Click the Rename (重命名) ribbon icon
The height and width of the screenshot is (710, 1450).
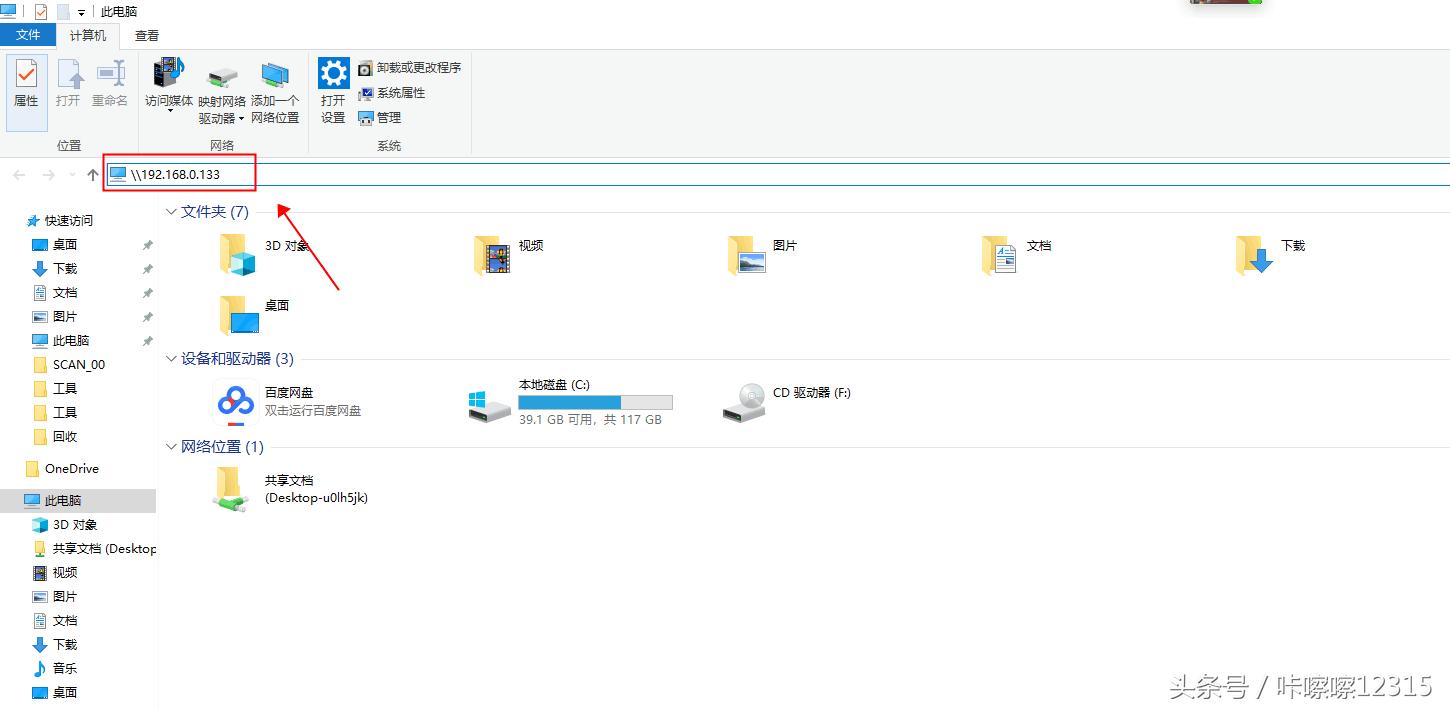110,83
